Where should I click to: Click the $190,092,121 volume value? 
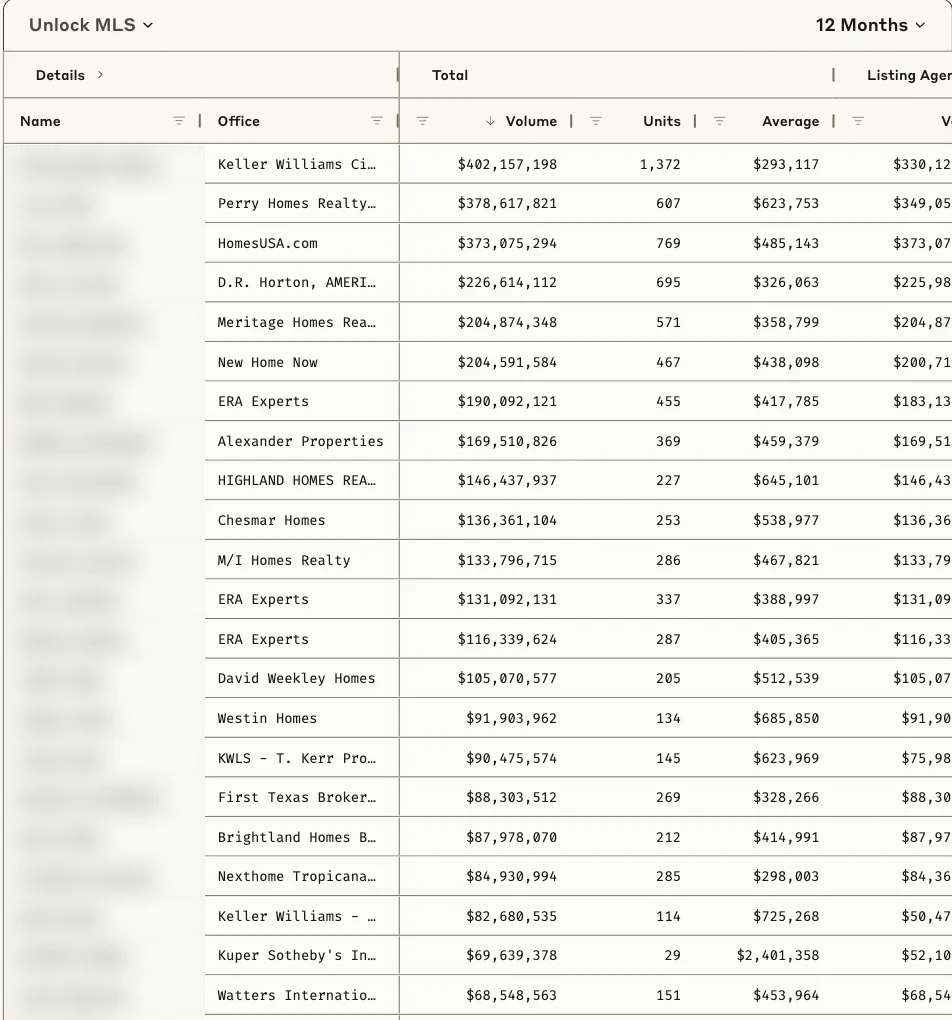(x=507, y=401)
